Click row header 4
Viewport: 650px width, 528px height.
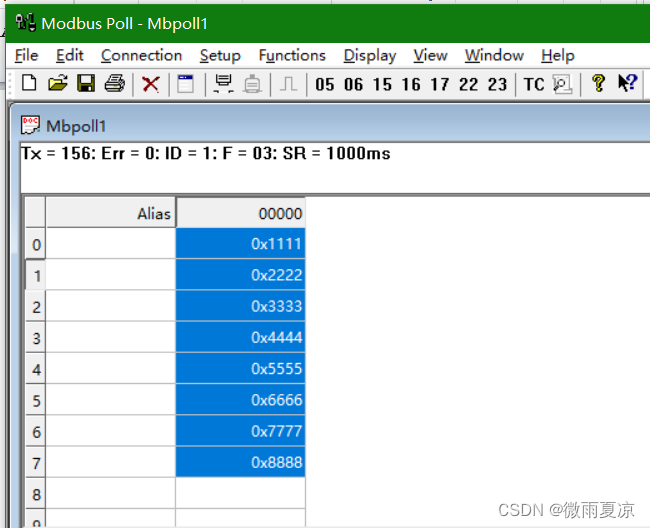[36, 369]
